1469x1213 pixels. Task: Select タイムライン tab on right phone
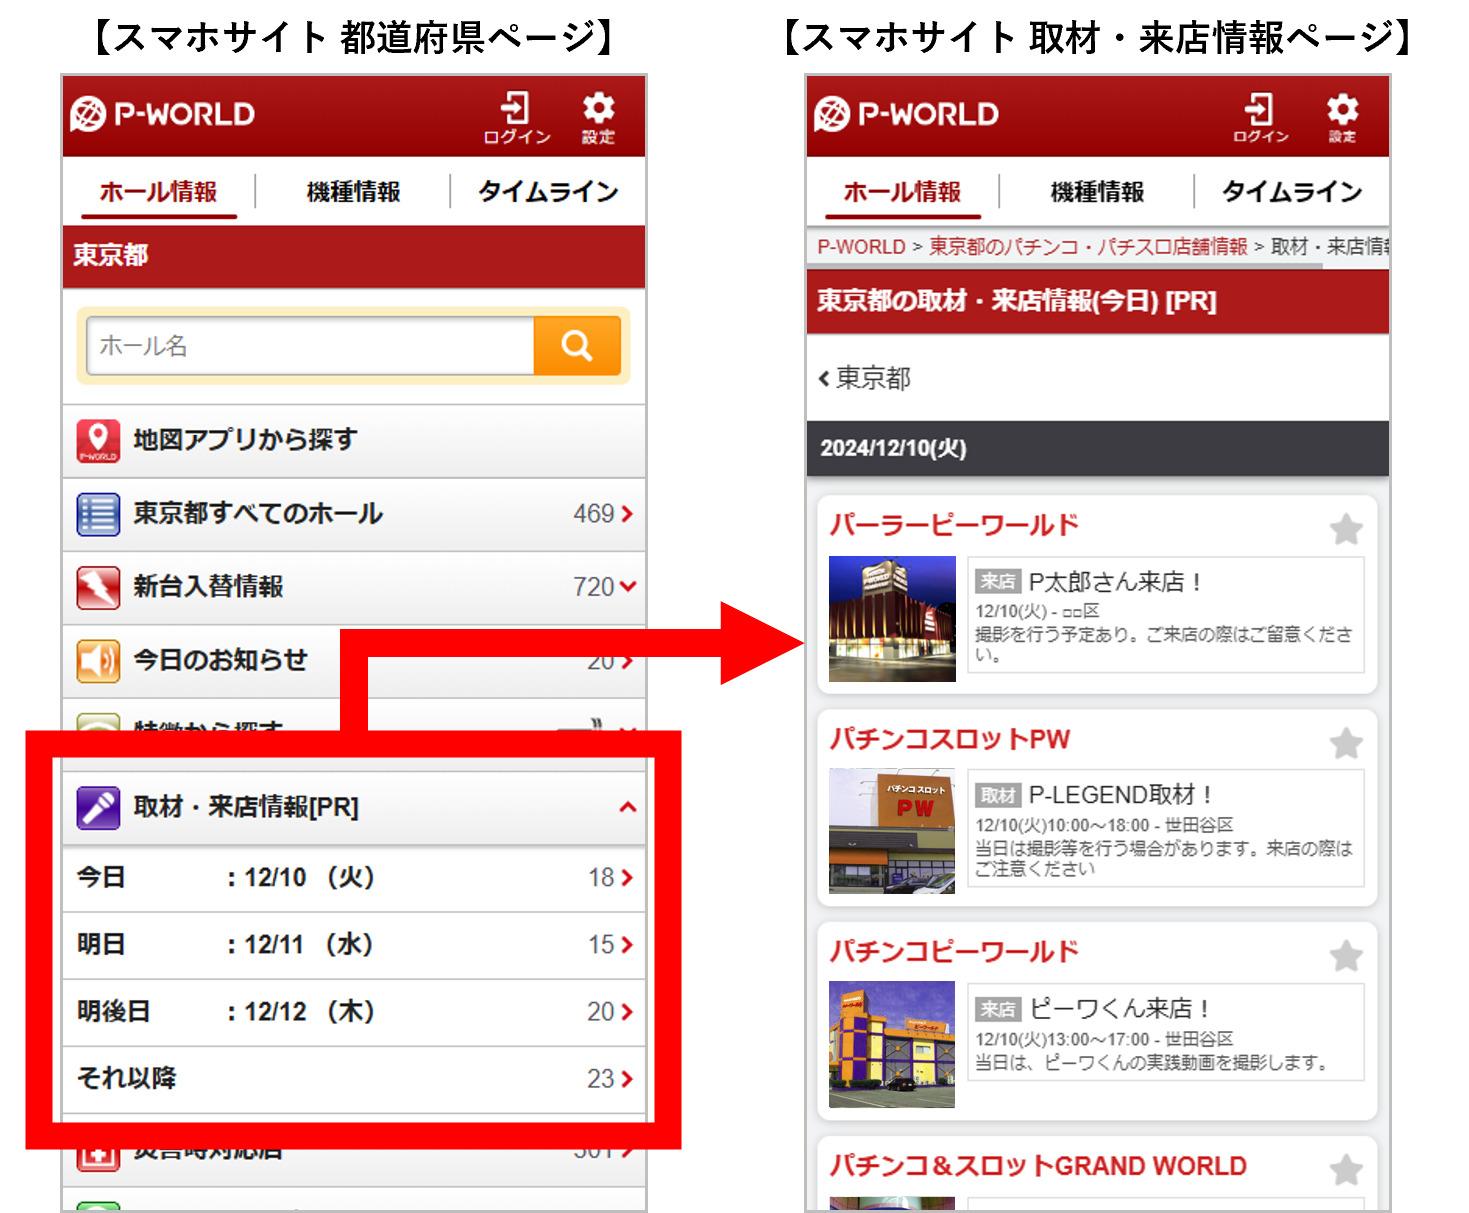pos(1291,192)
